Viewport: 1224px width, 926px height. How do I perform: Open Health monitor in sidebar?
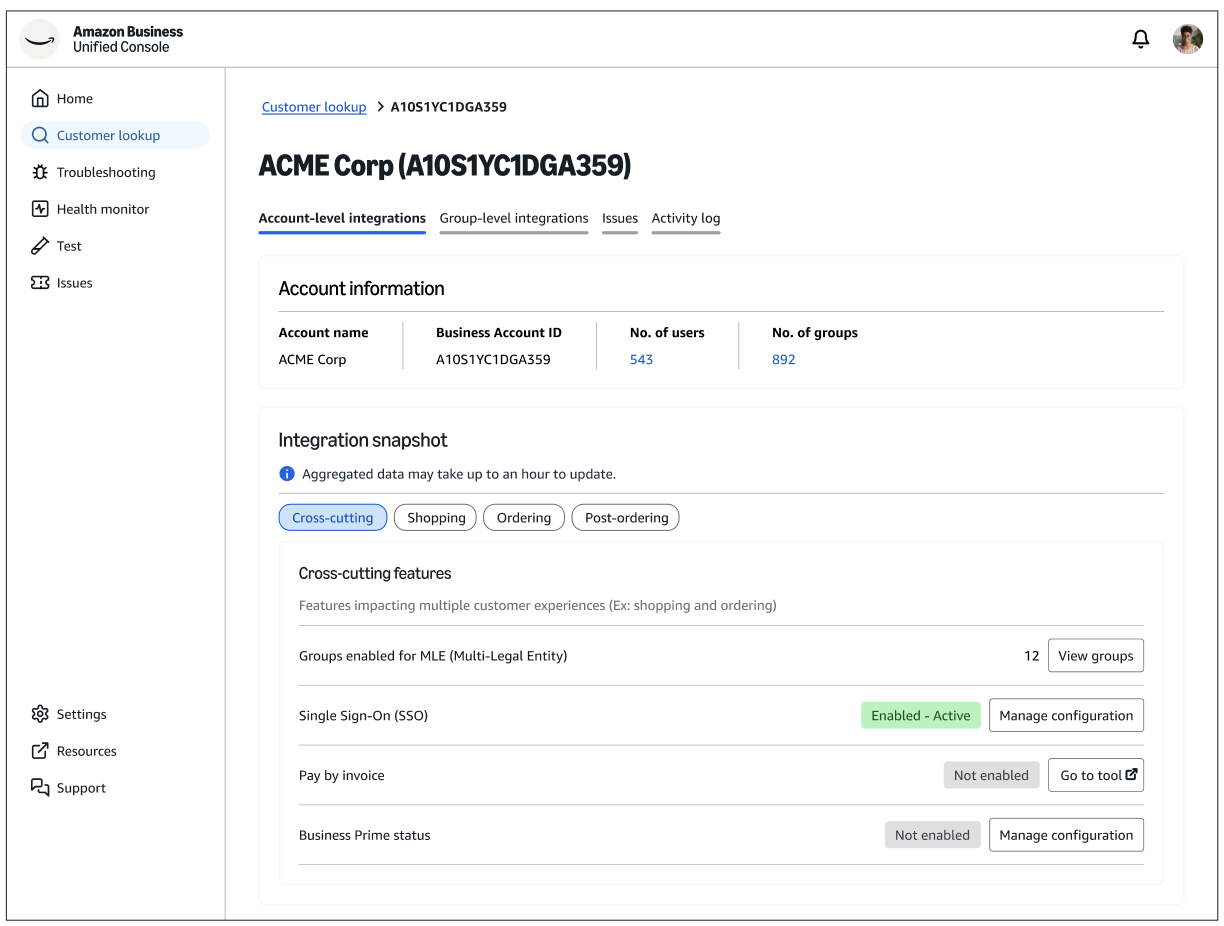click(102, 209)
